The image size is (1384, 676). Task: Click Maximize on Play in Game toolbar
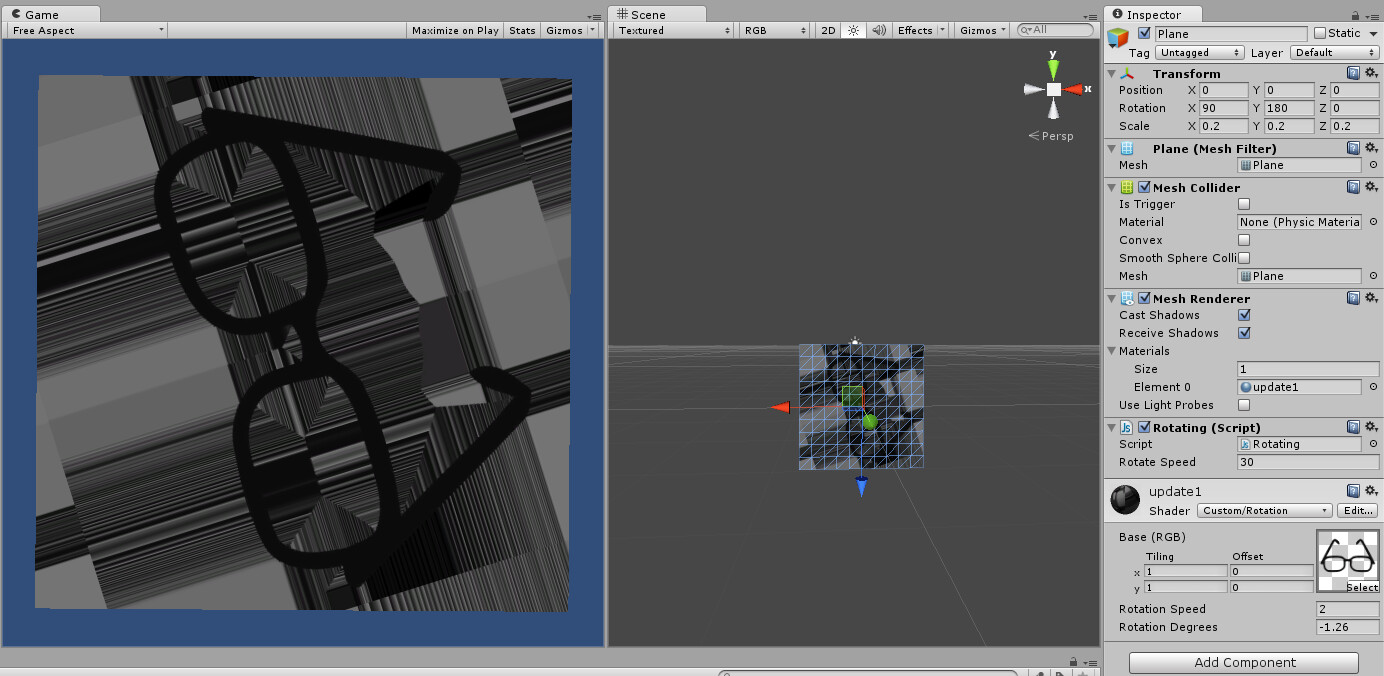[x=455, y=30]
